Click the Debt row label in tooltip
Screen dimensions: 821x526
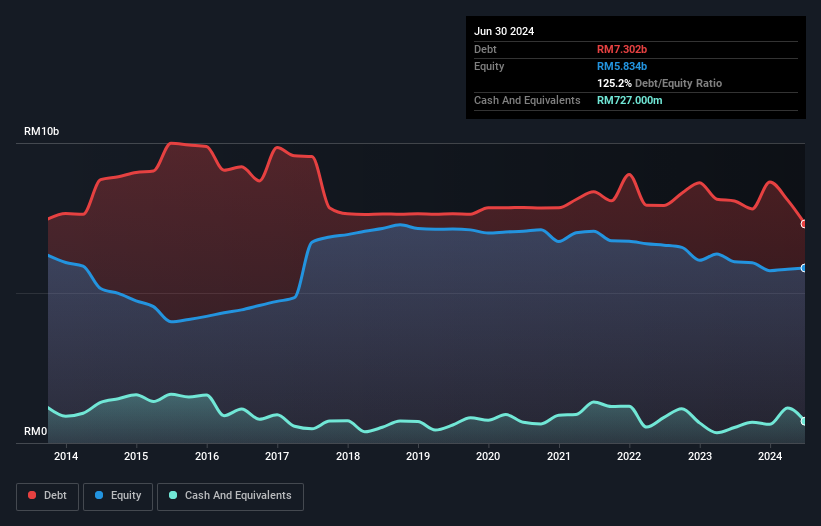485,49
